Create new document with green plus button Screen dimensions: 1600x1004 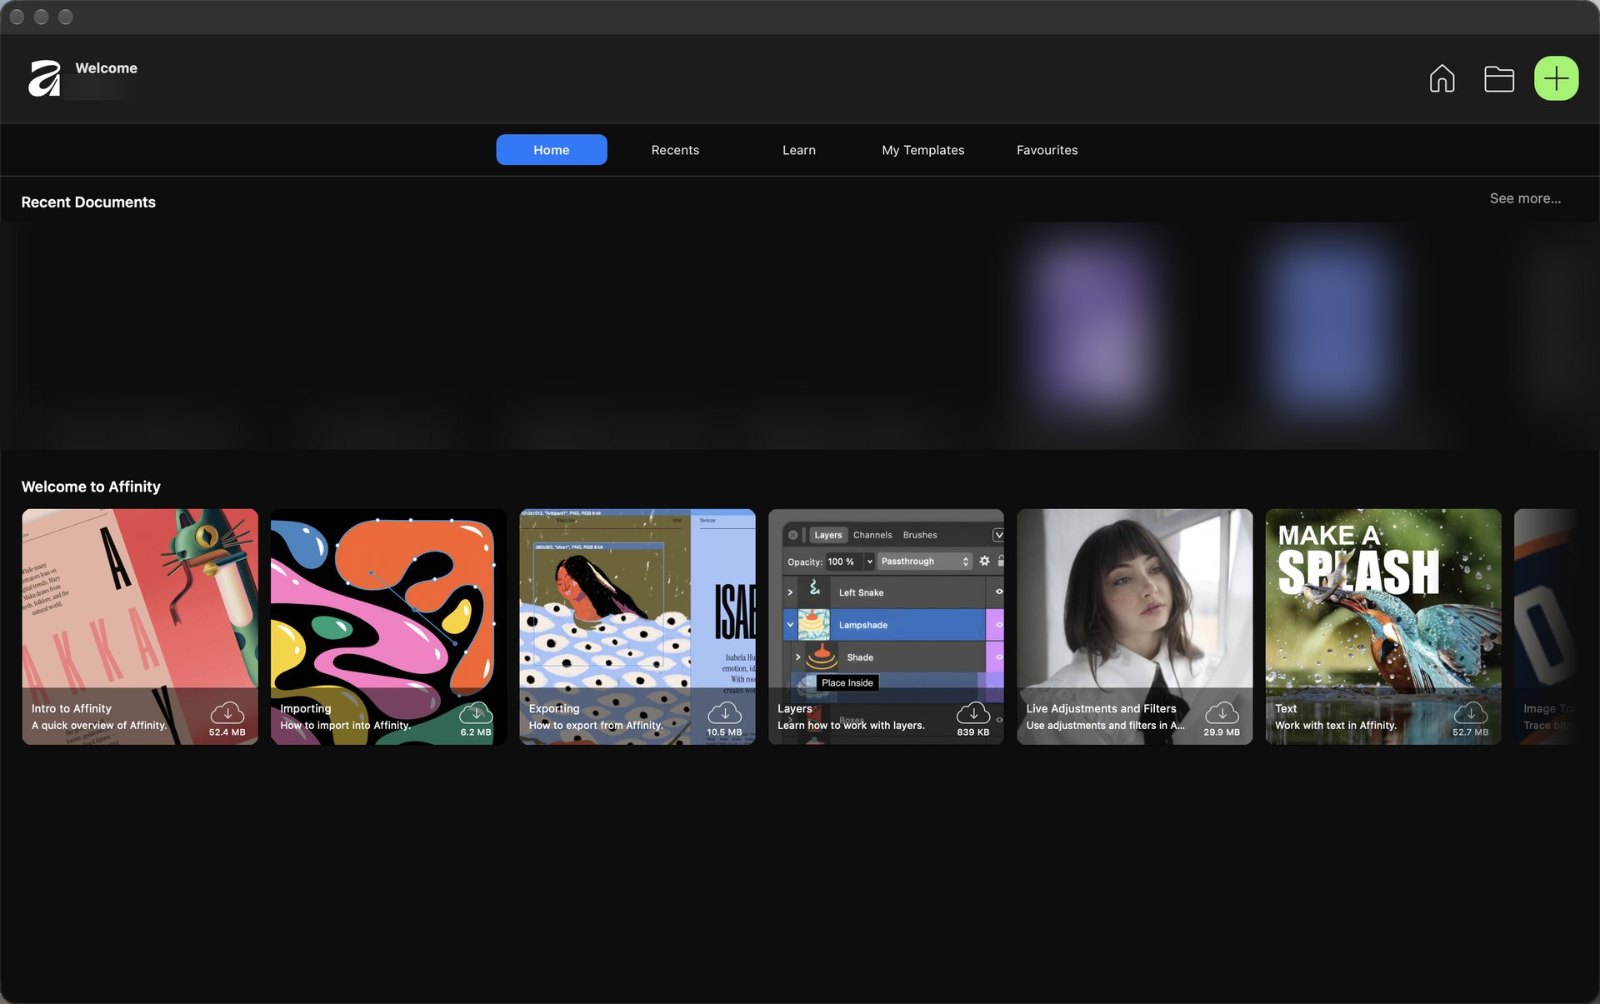1556,78
